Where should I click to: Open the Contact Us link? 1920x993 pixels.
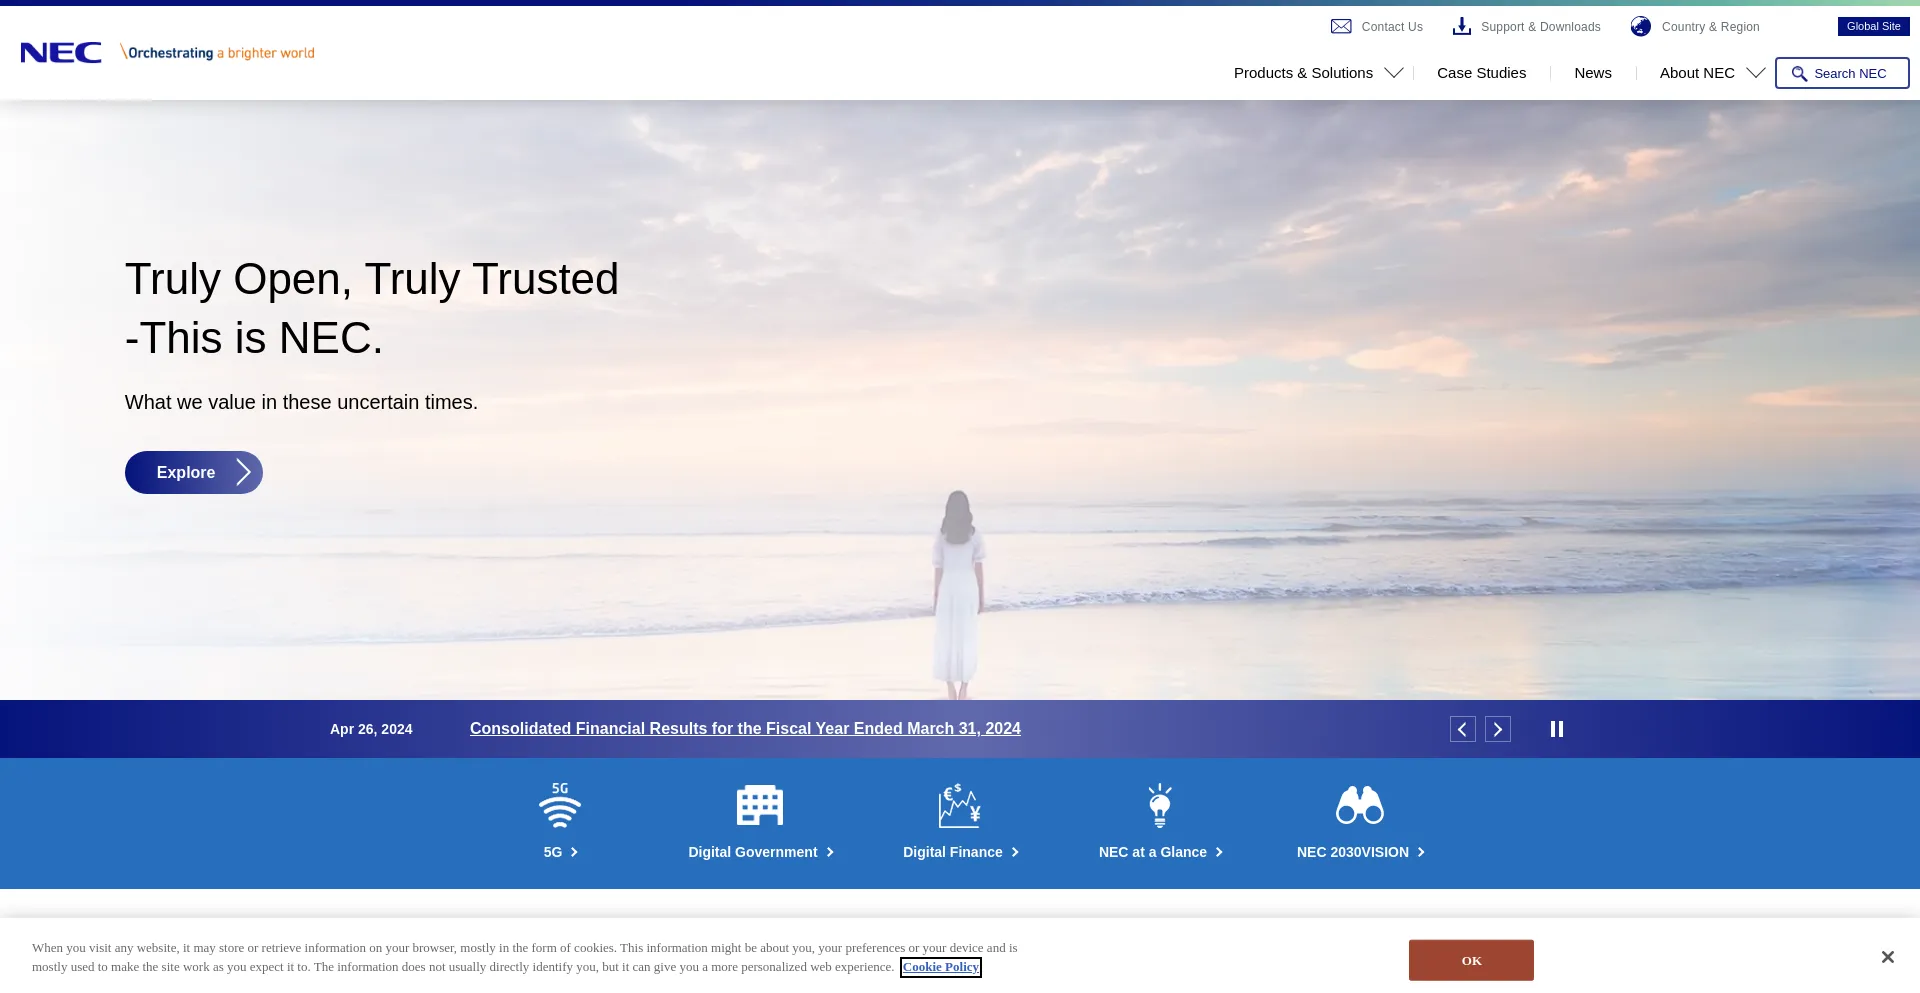(x=1391, y=27)
